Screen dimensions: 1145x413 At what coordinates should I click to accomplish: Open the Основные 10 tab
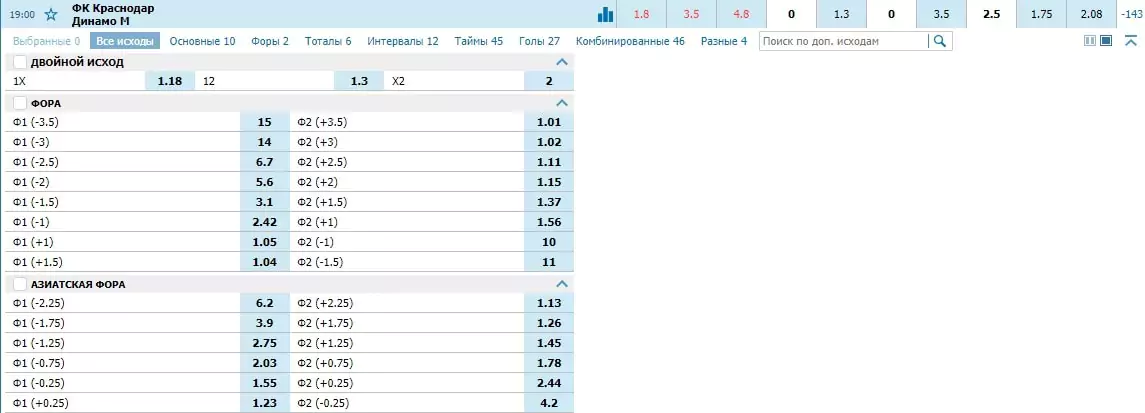click(x=202, y=41)
